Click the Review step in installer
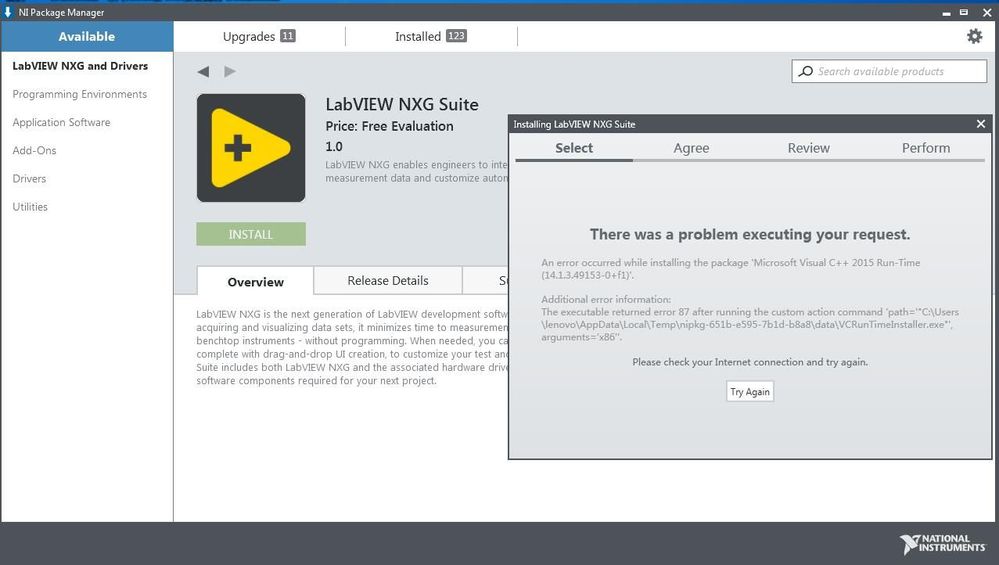 tap(809, 148)
